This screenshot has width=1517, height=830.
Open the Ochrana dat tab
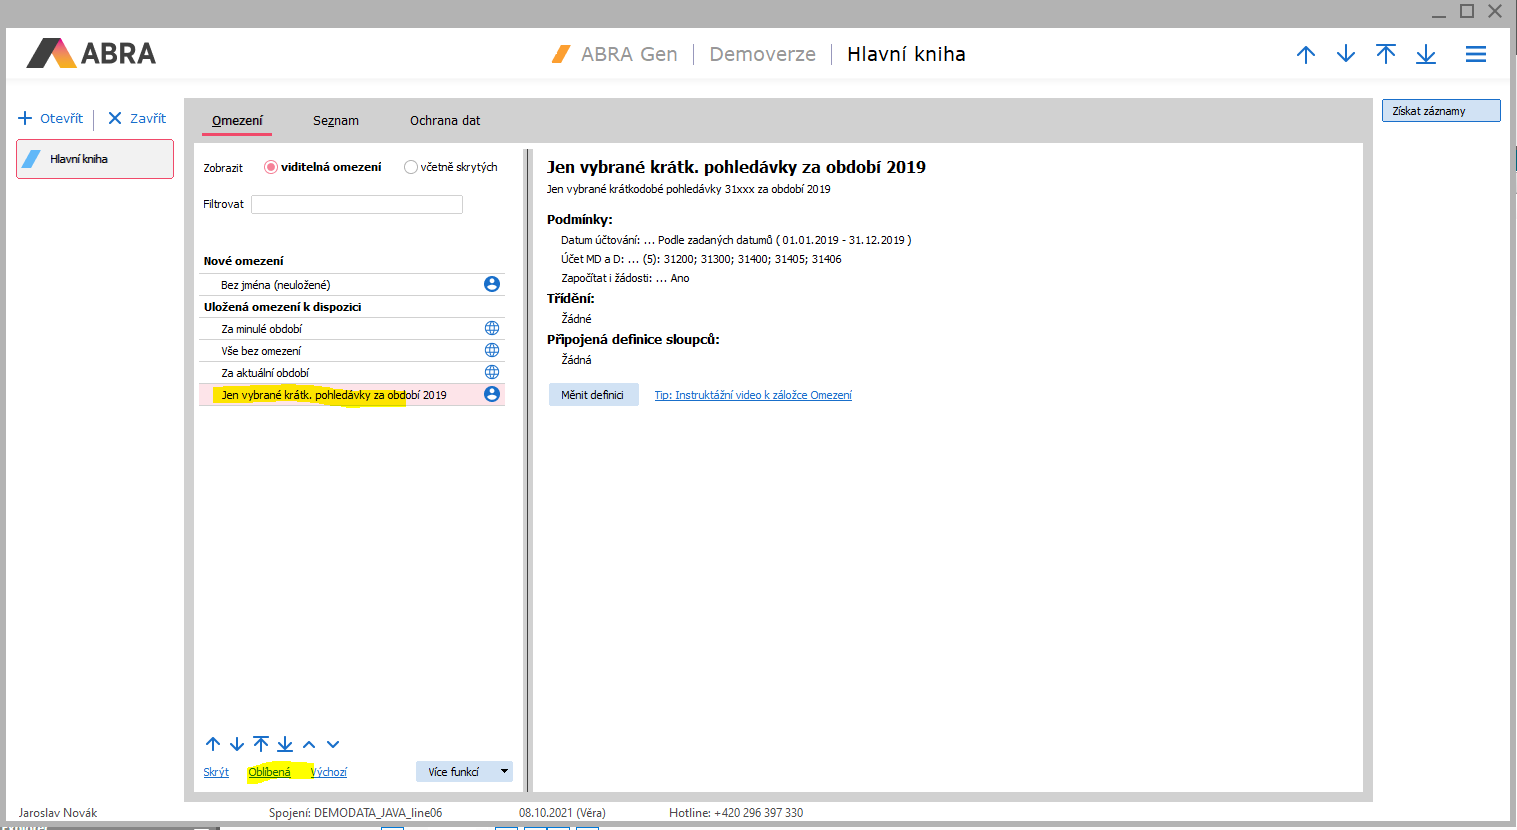click(444, 121)
